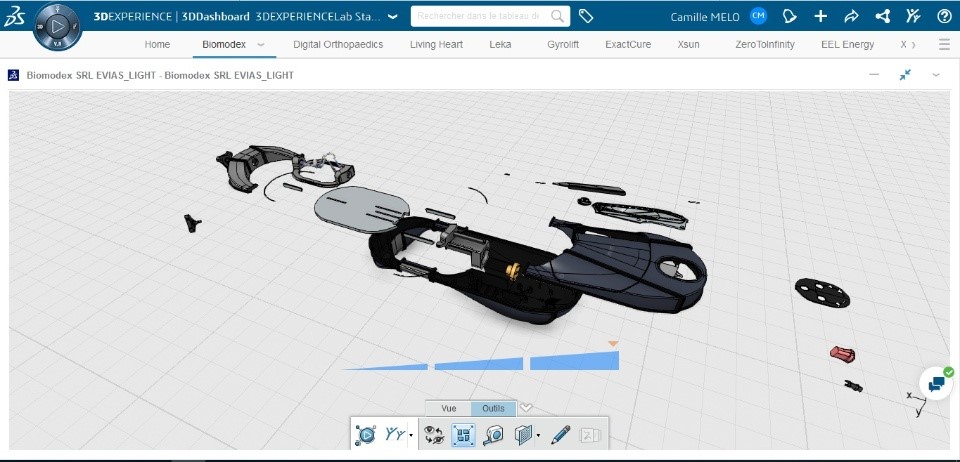Click the magnifying glass search icon
Viewport: 960px width, 462px height.
click(557, 17)
